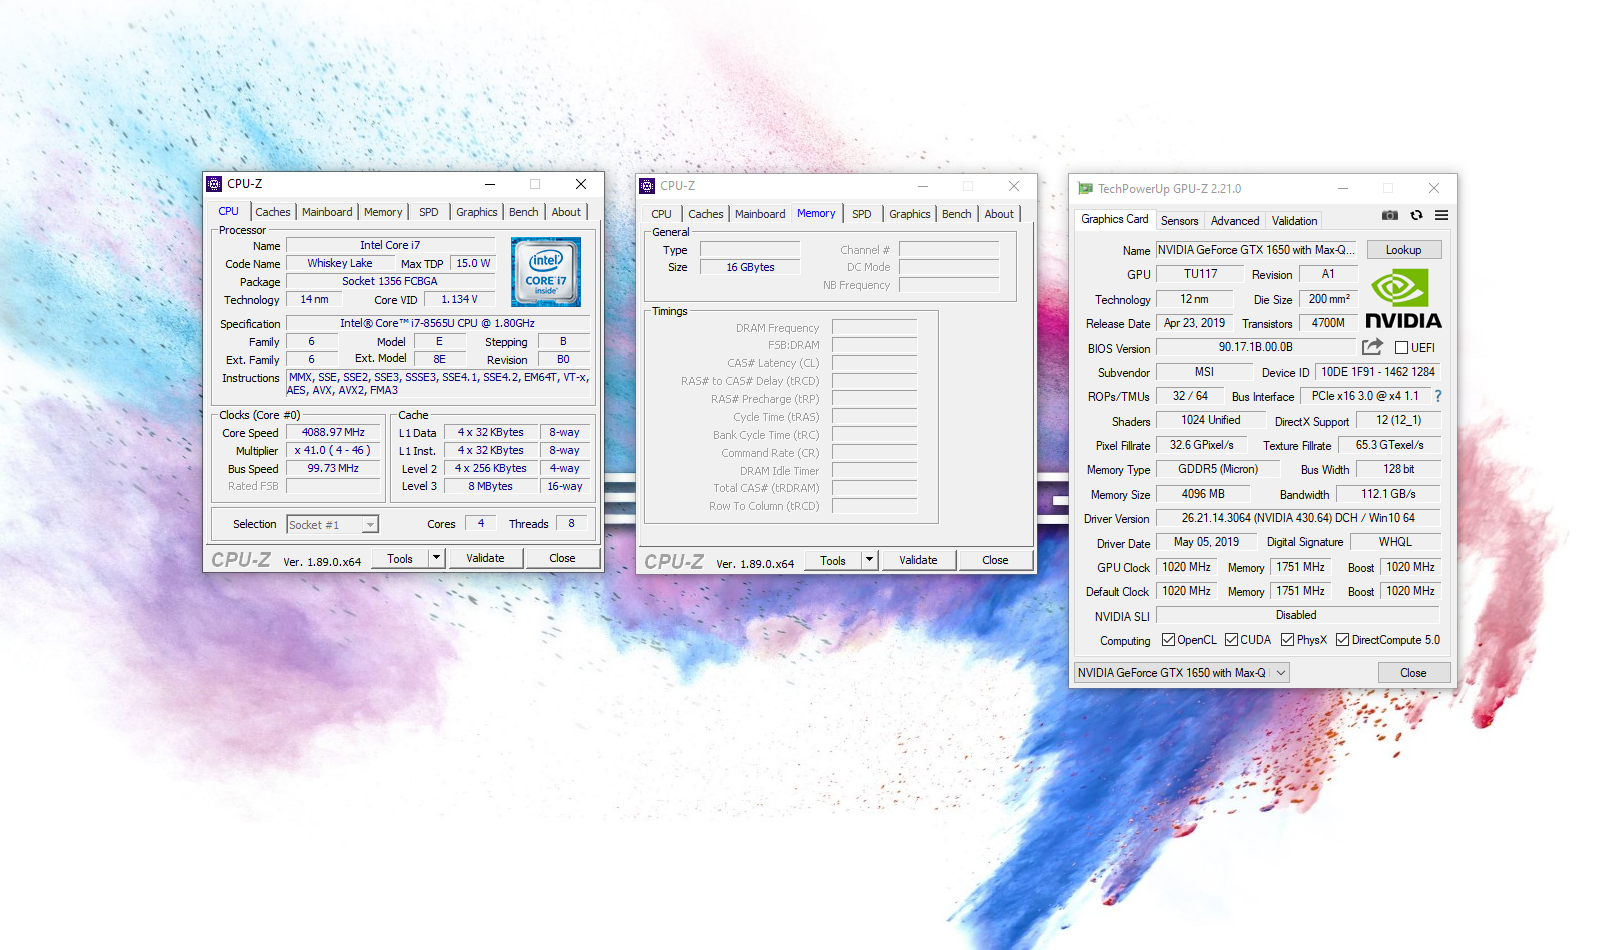Image resolution: width=1614 pixels, height=950 pixels.
Task: Open SPD tab in second CPU-Z window
Action: click(x=862, y=214)
